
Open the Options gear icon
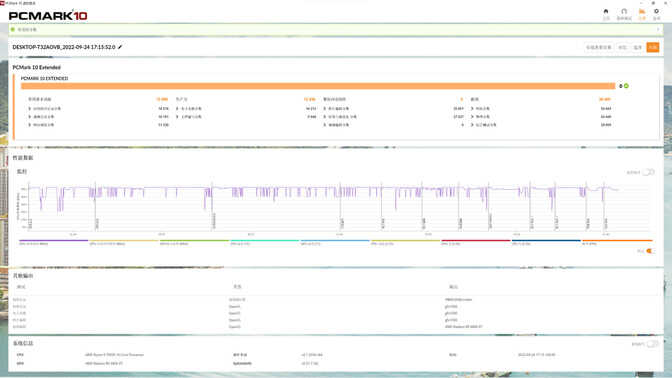[656, 12]
